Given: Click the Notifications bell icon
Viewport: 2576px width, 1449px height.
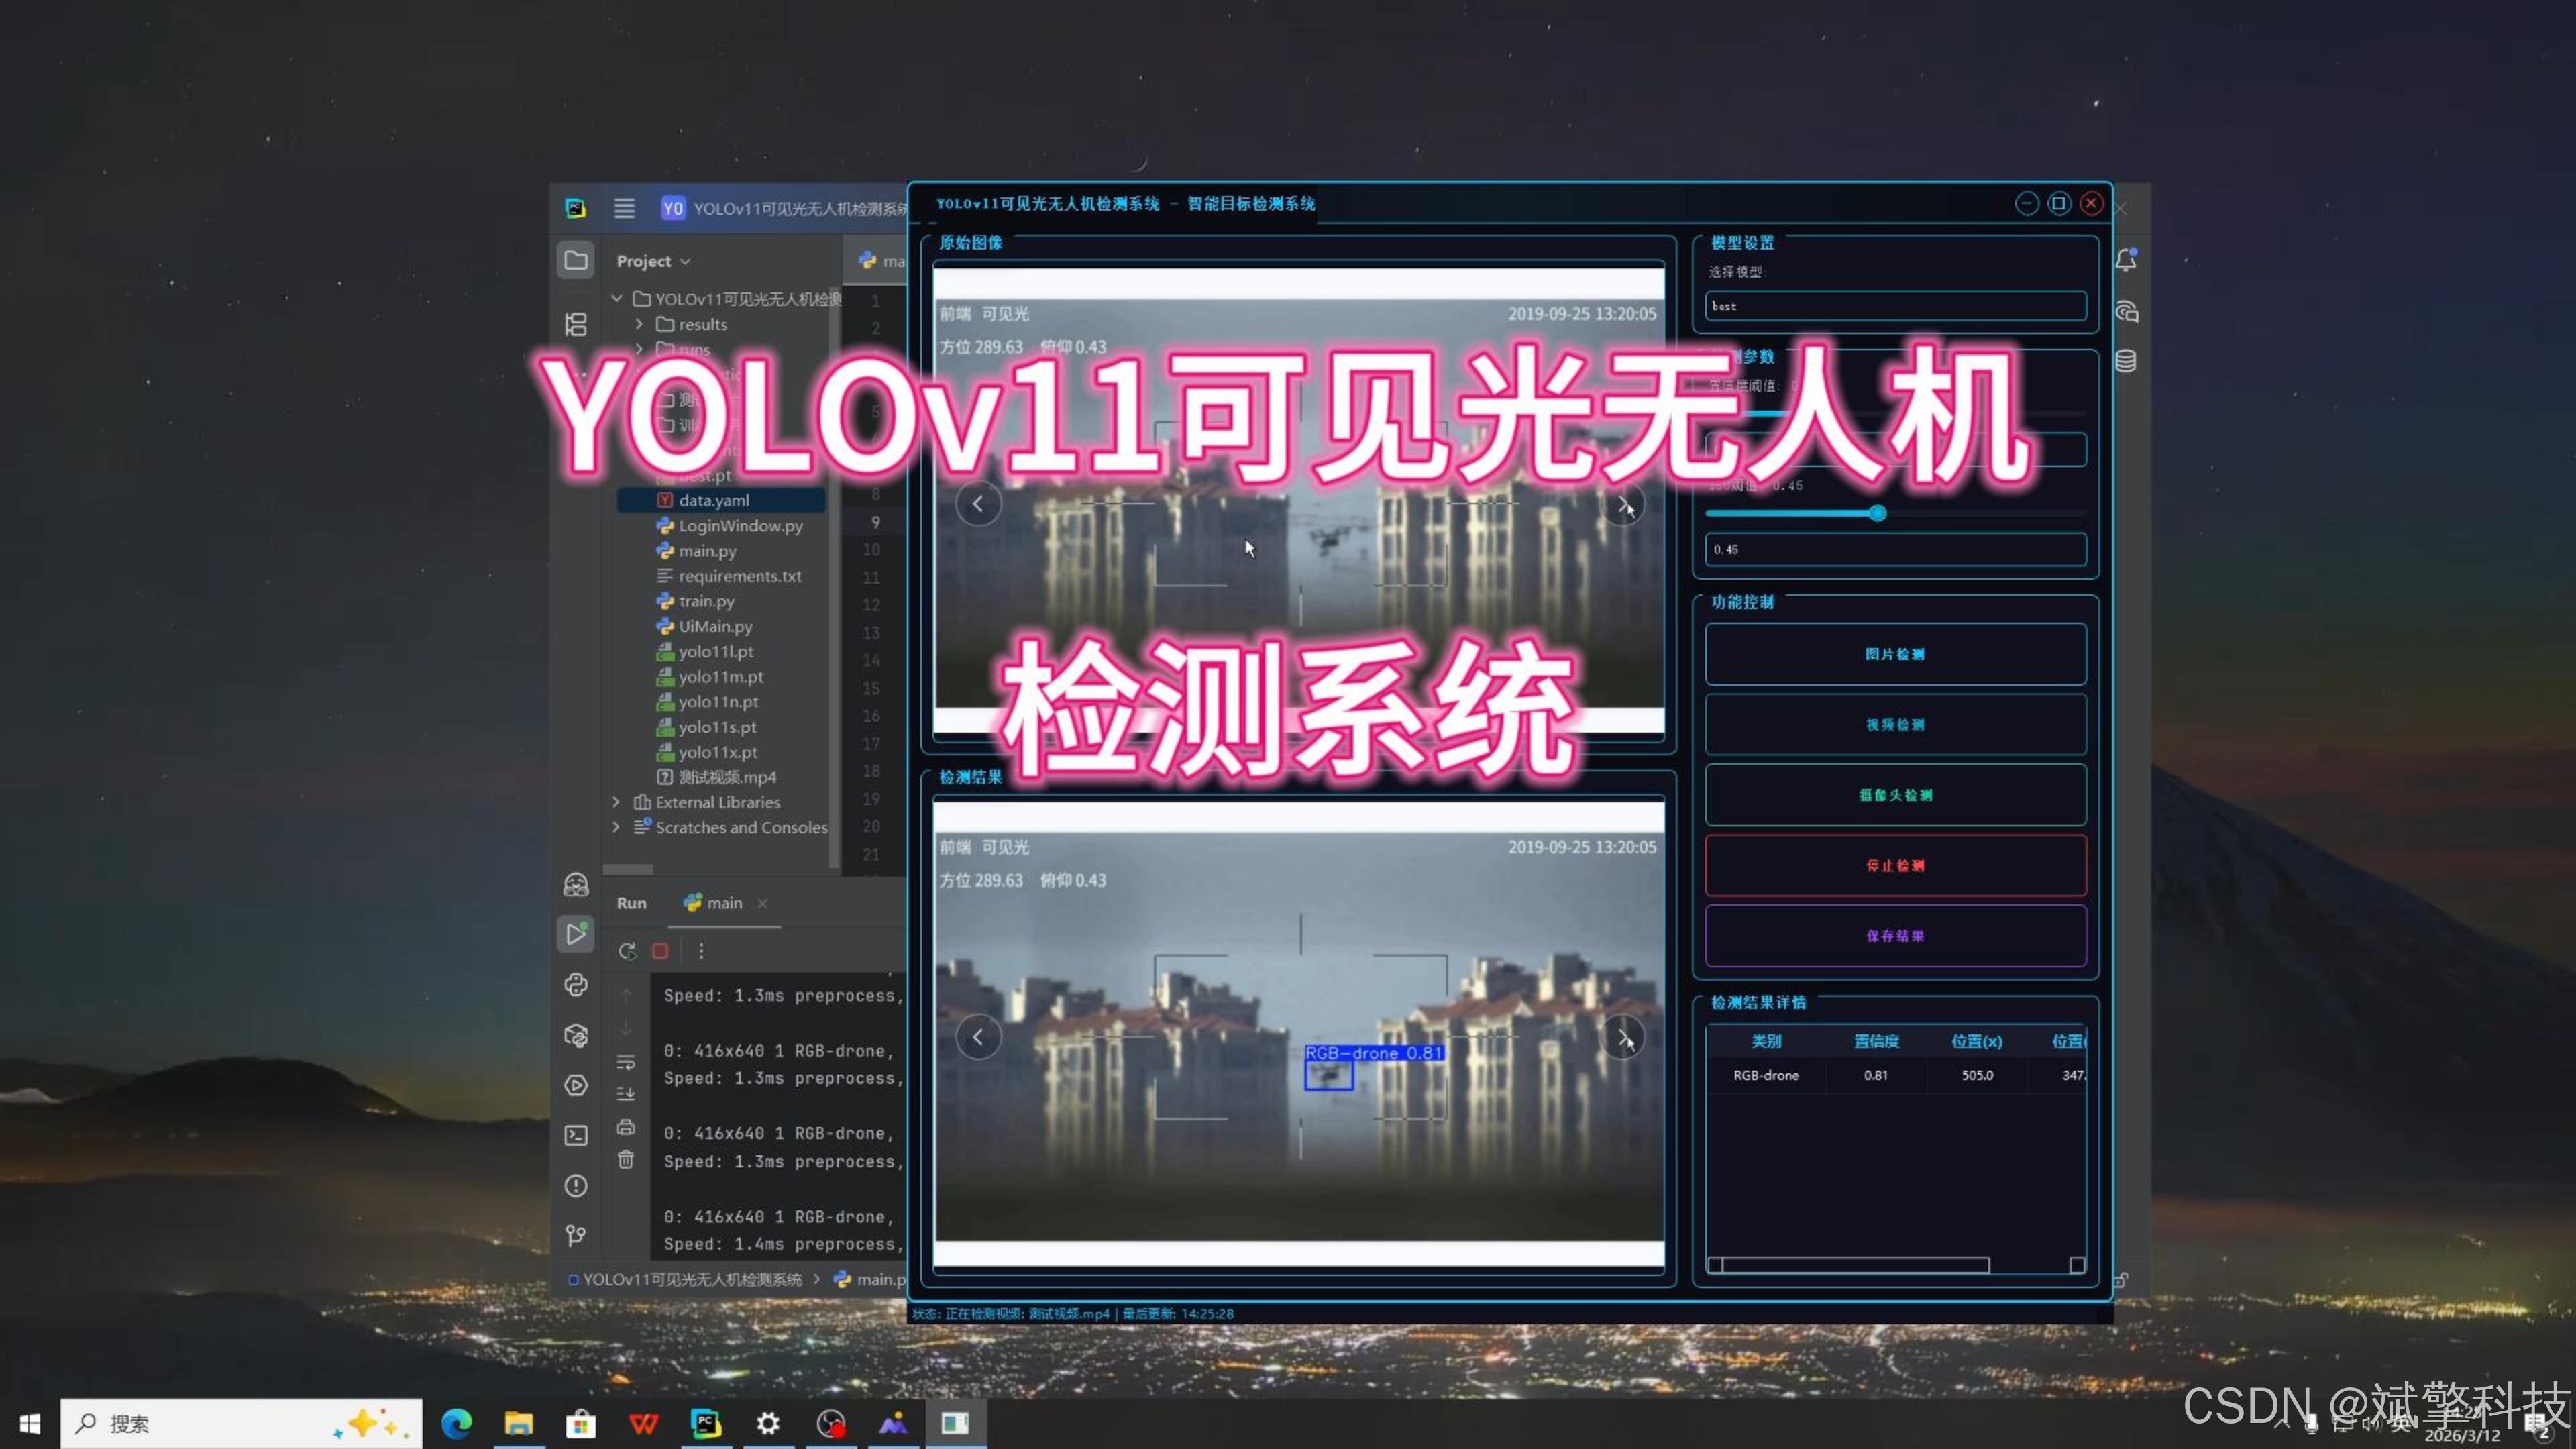Looking at the screenshot, I should coord(2126,260).
